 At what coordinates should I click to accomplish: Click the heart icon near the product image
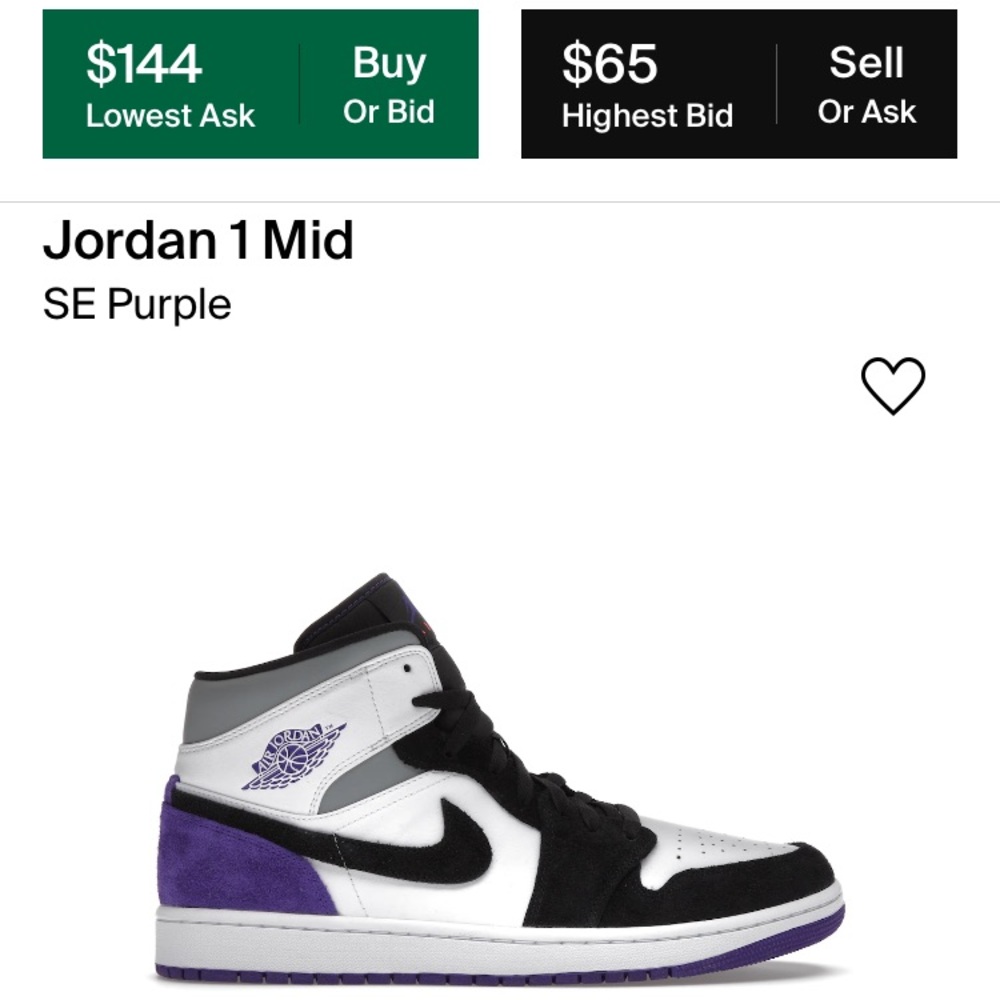[893, 385]
